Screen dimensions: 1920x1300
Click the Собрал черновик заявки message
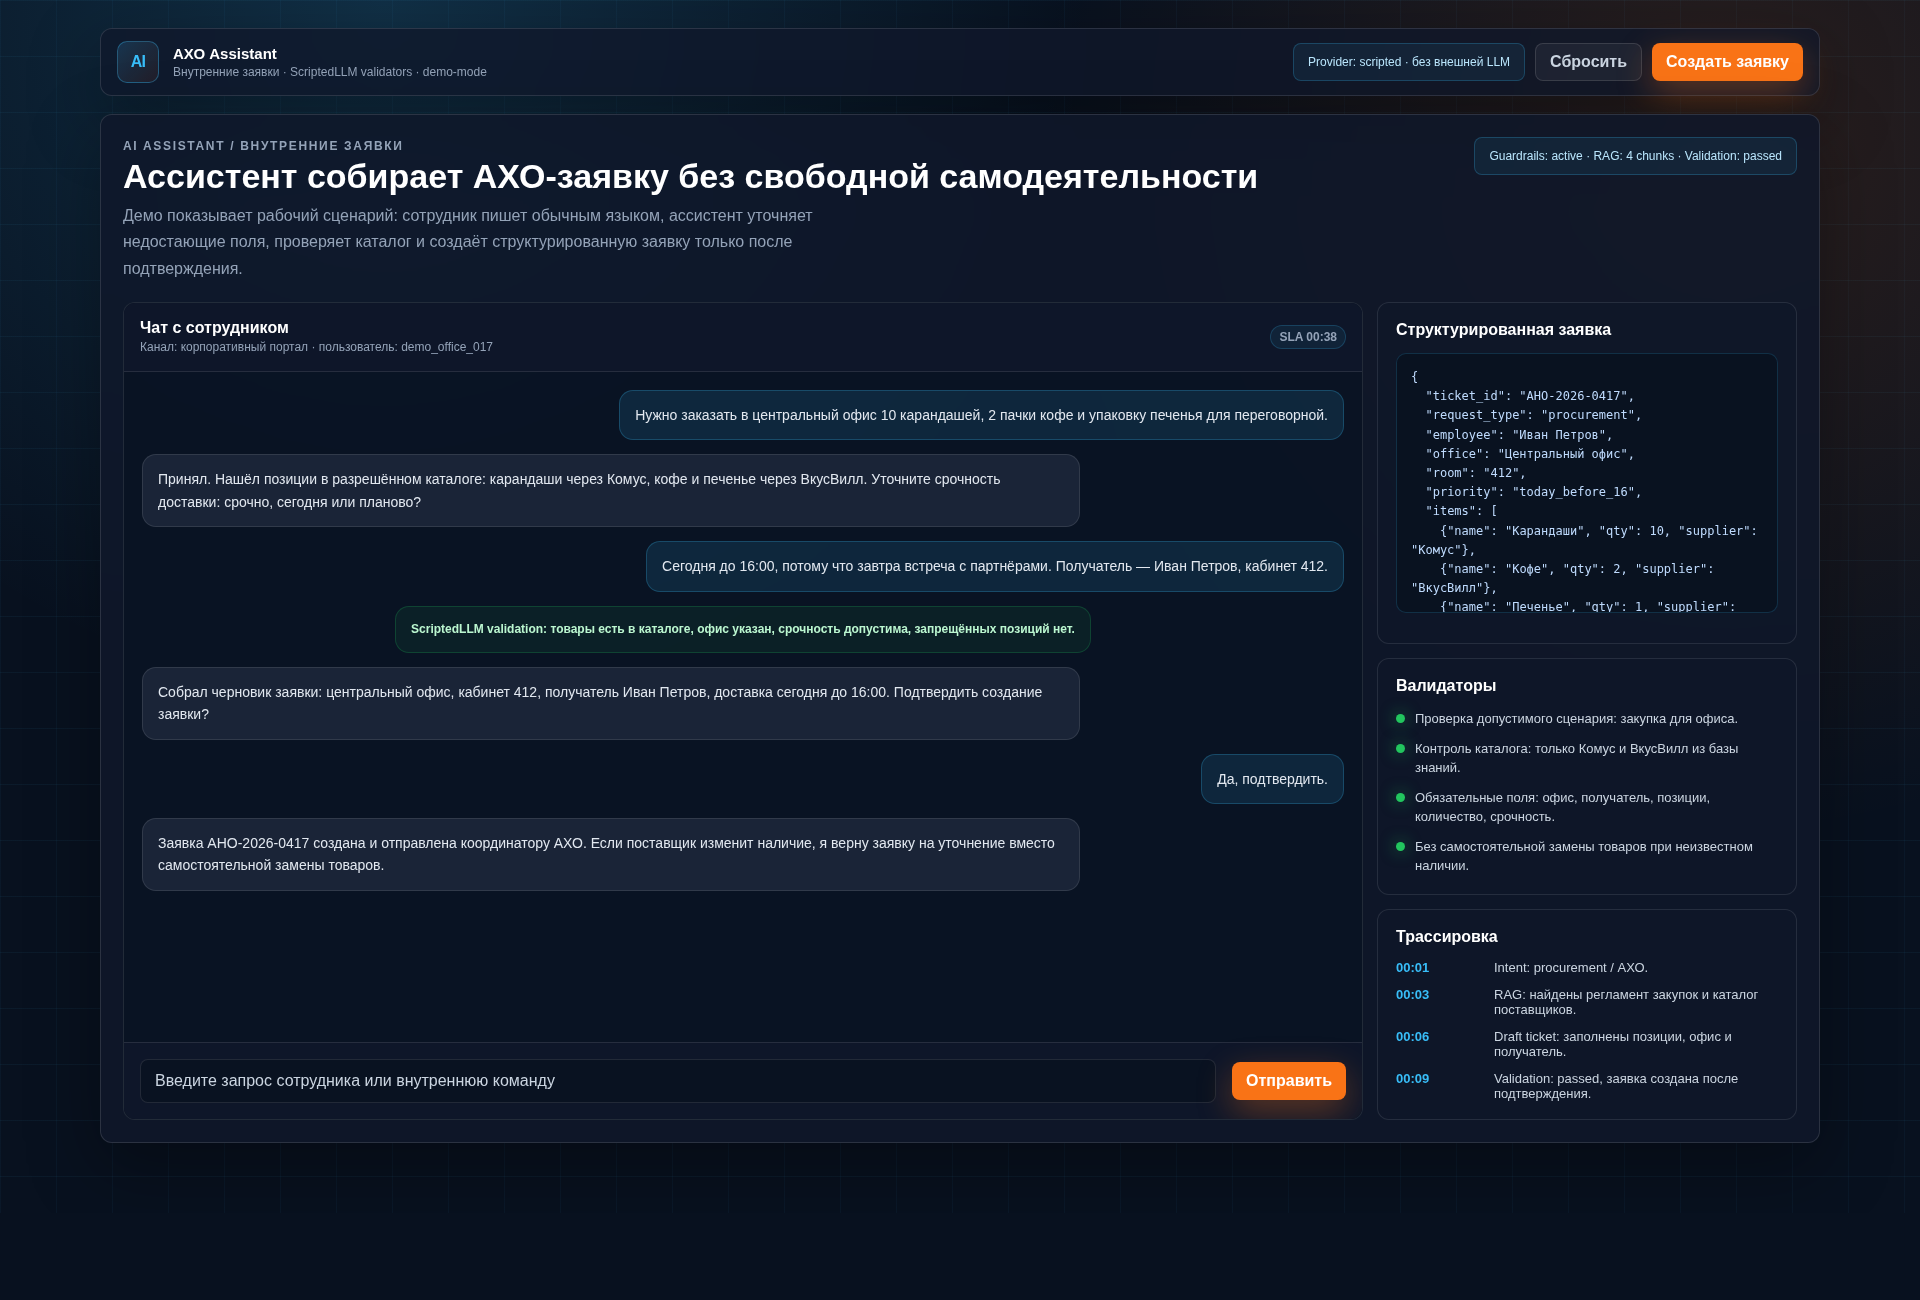610,703
